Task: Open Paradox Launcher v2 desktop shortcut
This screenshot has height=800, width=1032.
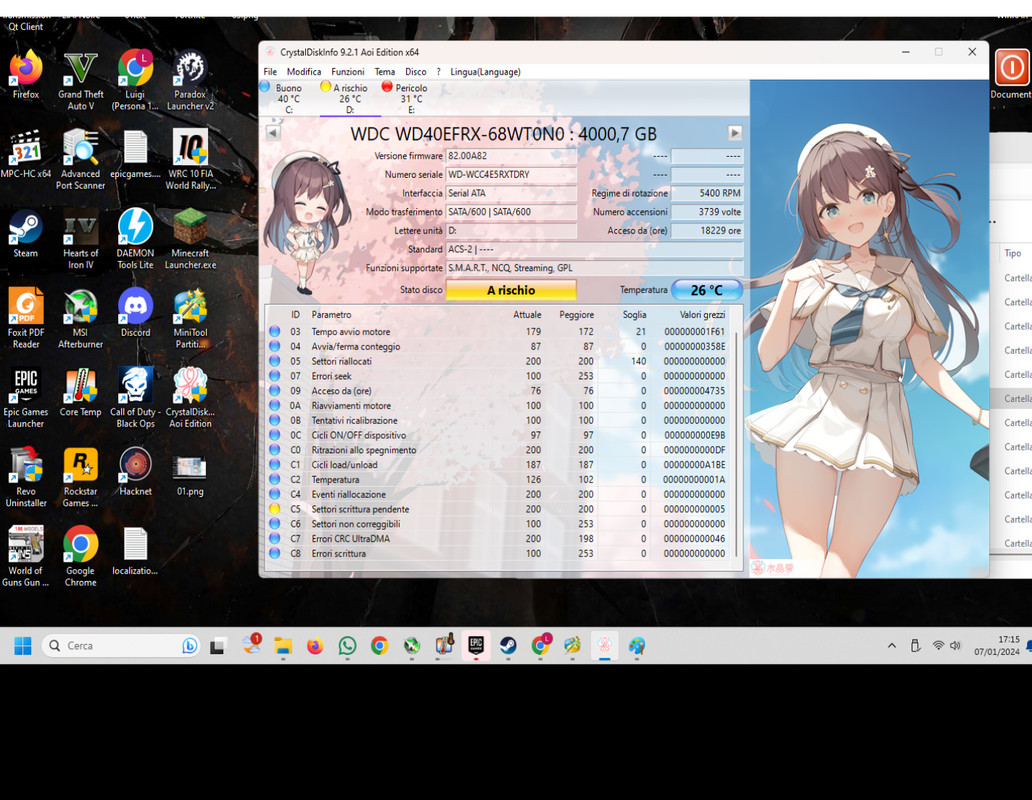Action: click(190, 80)
